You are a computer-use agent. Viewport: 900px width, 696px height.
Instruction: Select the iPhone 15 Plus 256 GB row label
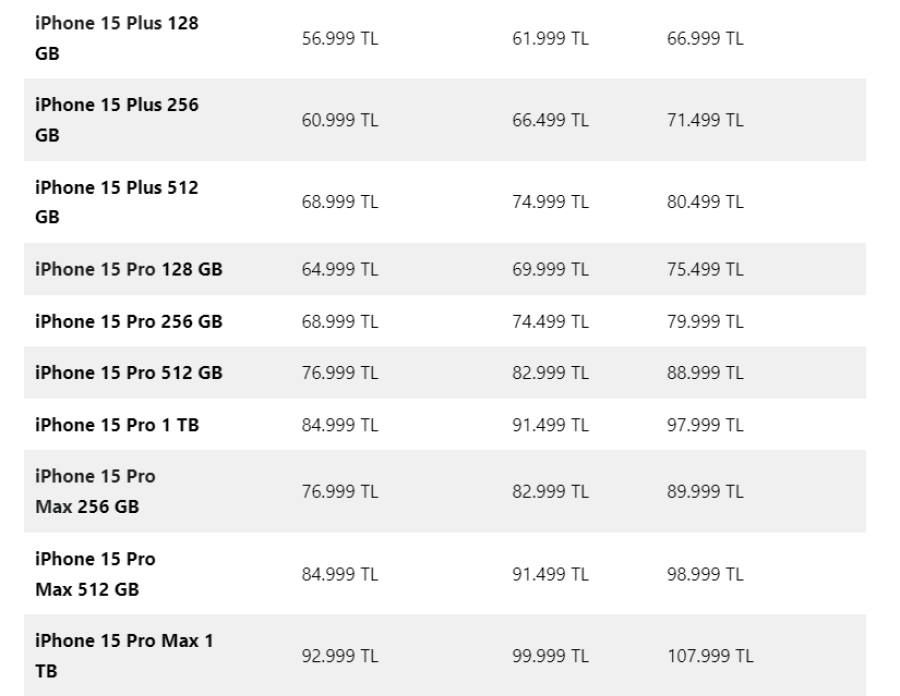coord(116,120)
